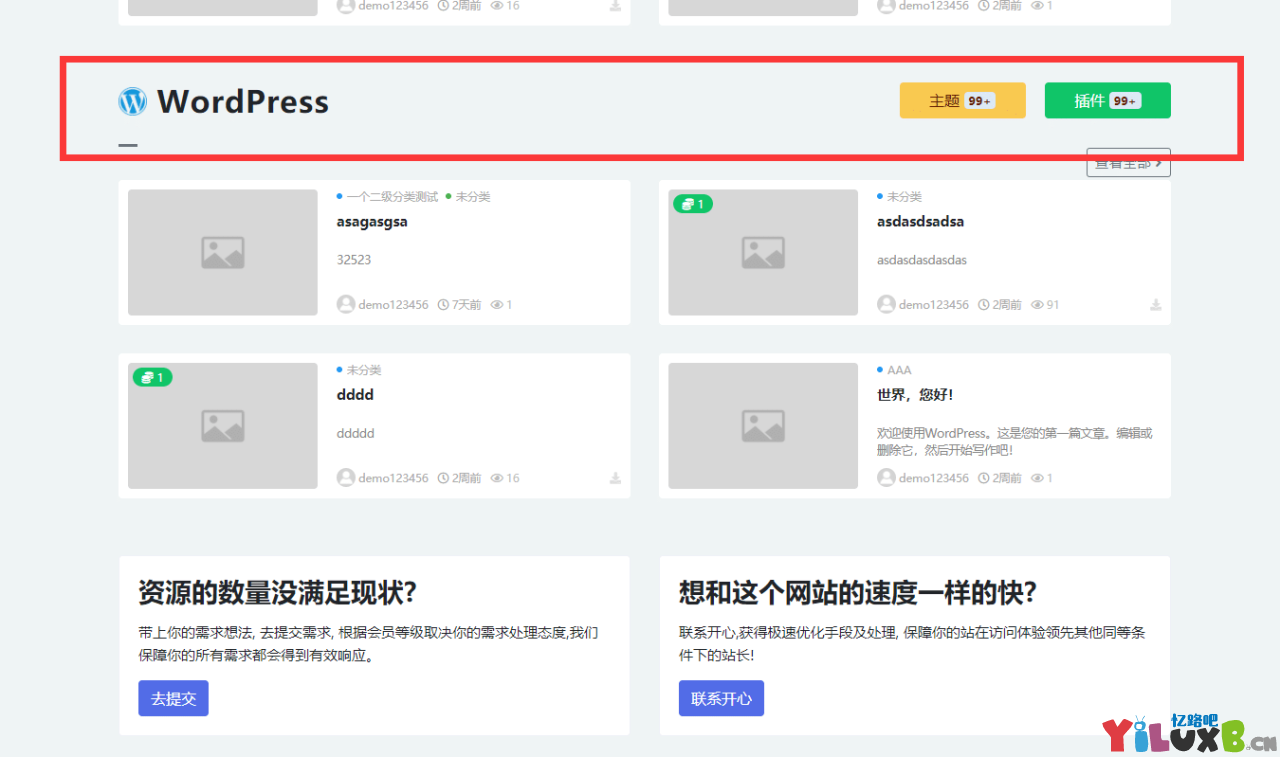This screenshot has width=1280, height=757.
Task: Click author avatar on asagasgsa card
Action: [346, 304]
